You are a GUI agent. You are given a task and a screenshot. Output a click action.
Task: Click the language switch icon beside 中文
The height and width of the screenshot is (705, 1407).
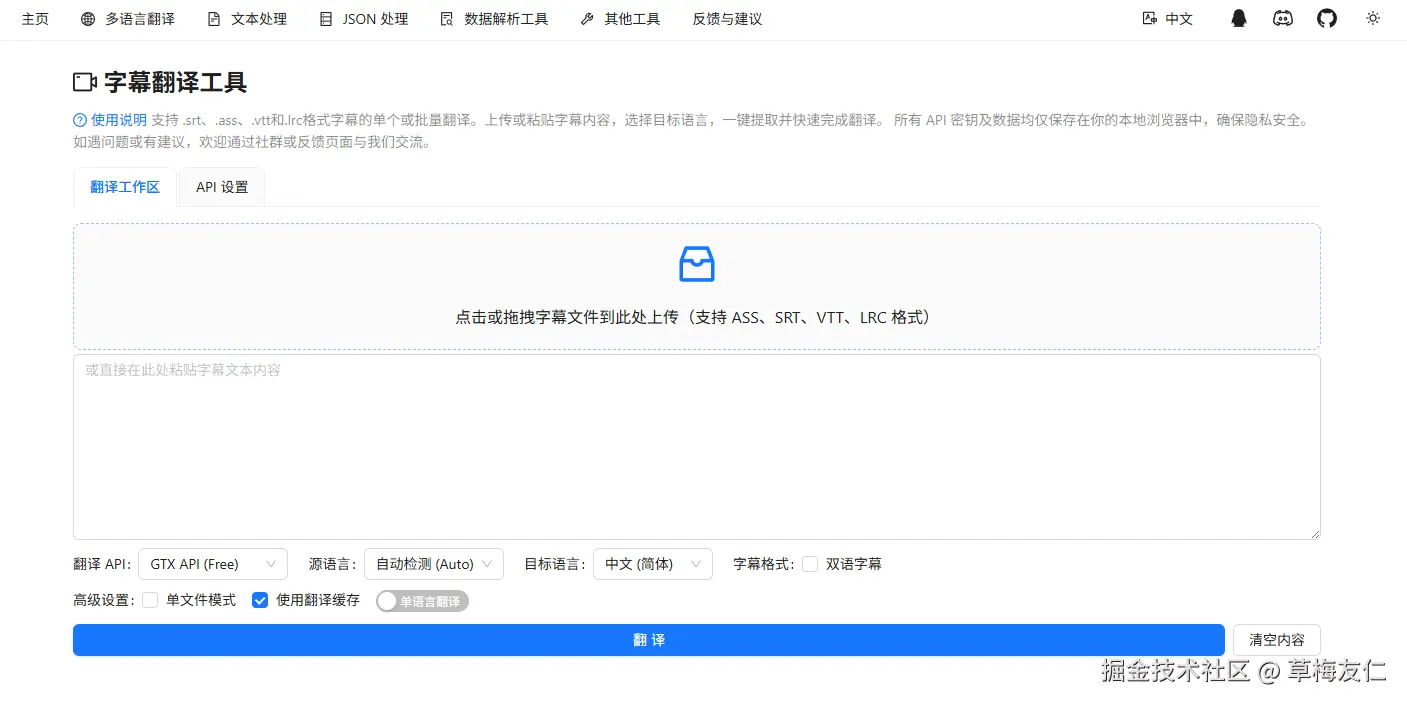pos(1150,18)
